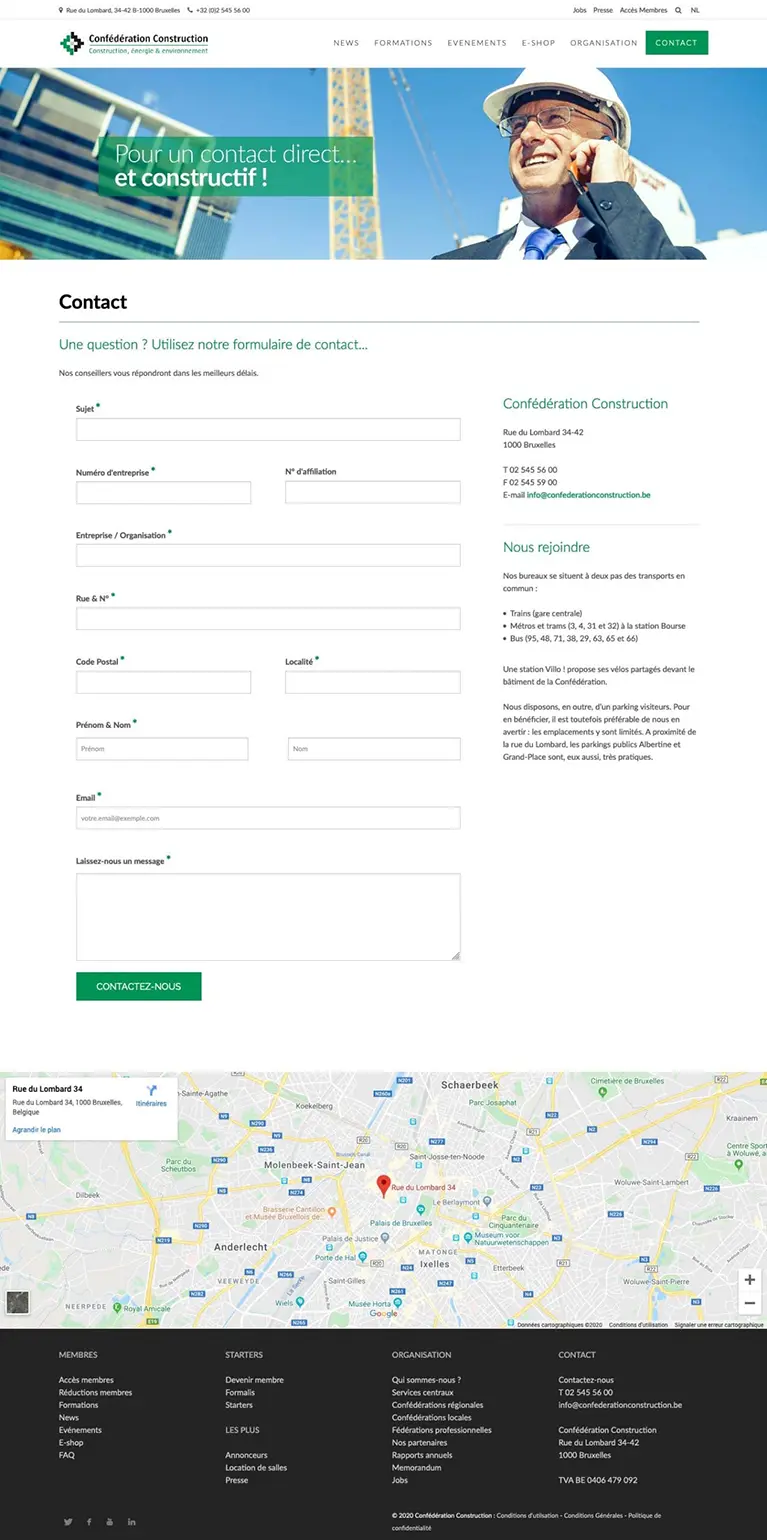
Task: Click the red map pin marker
Action: click(x=382, y=1185)
